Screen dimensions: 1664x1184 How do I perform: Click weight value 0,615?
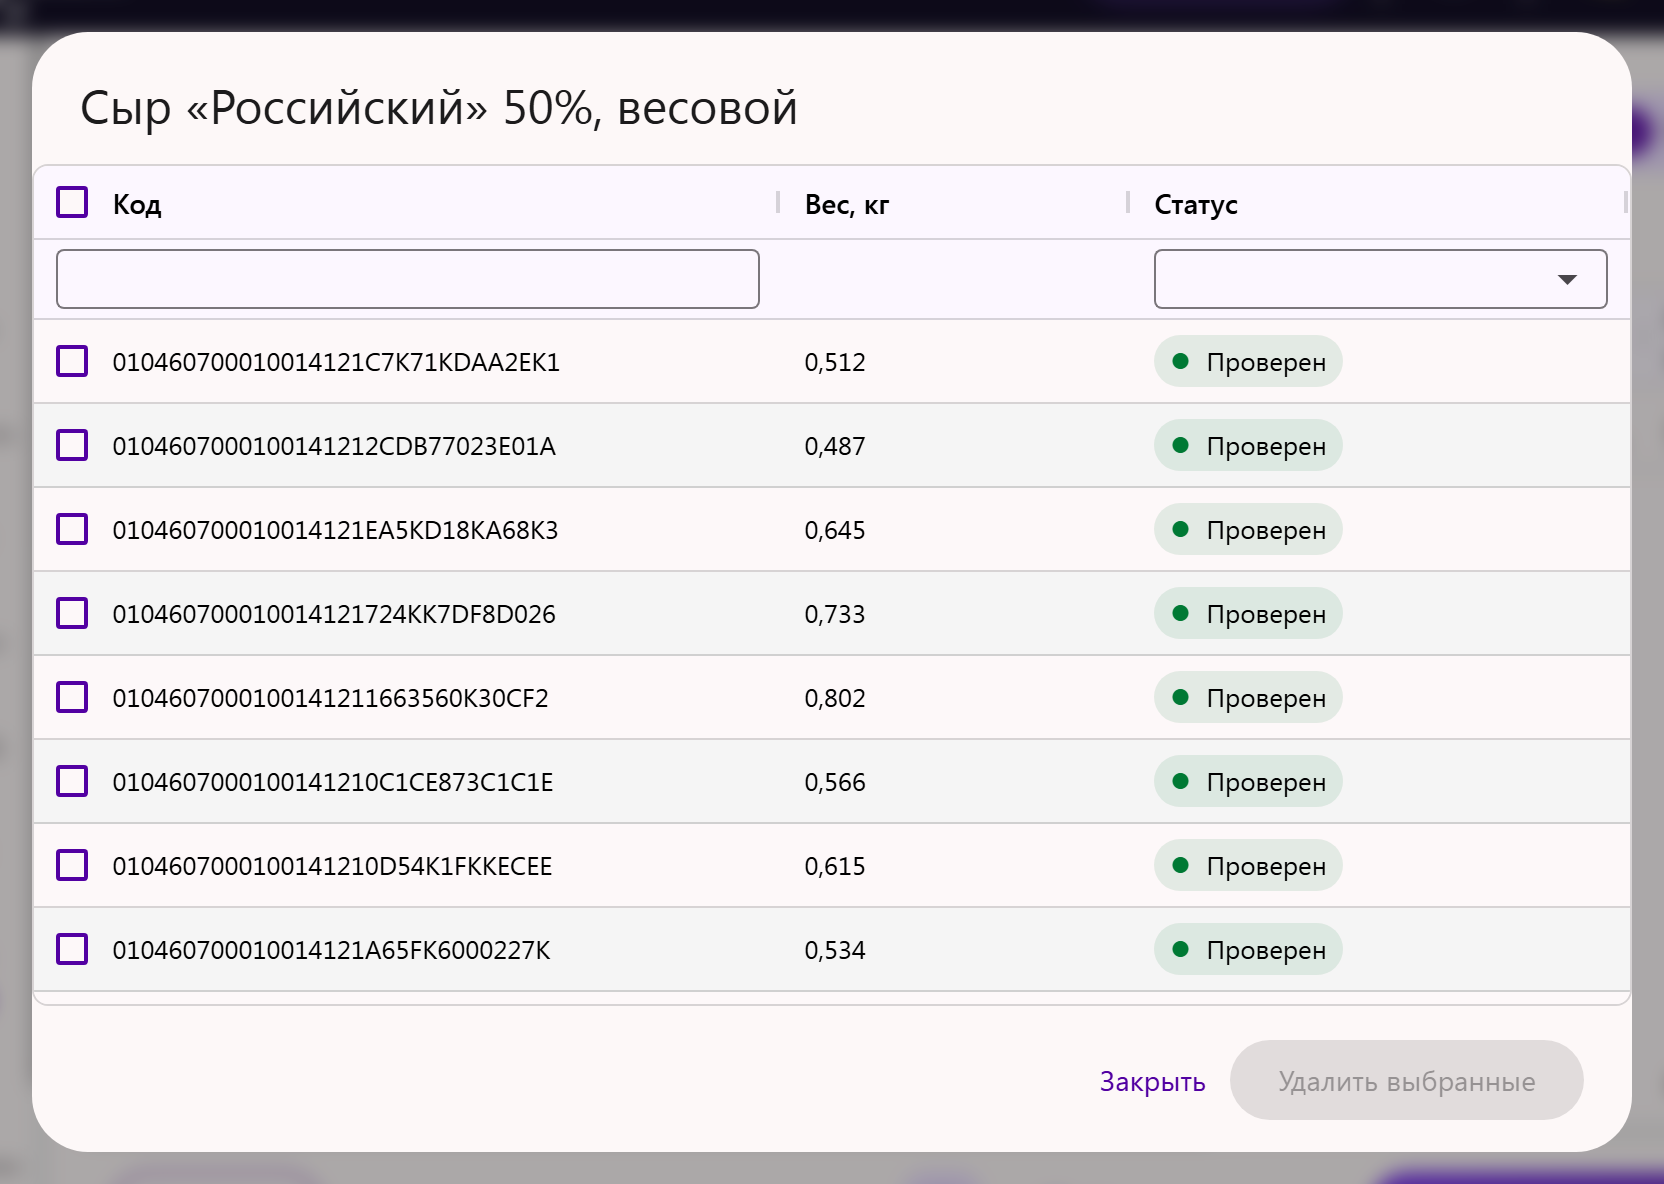pos(835,866)
